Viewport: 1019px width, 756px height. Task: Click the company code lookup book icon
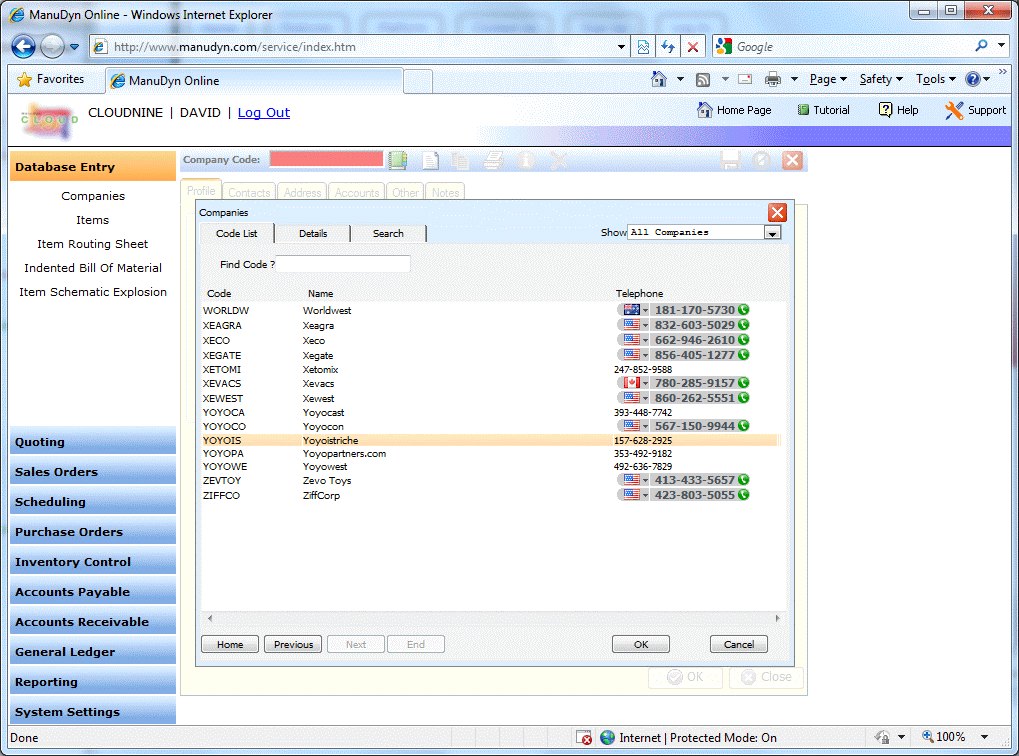398,160
